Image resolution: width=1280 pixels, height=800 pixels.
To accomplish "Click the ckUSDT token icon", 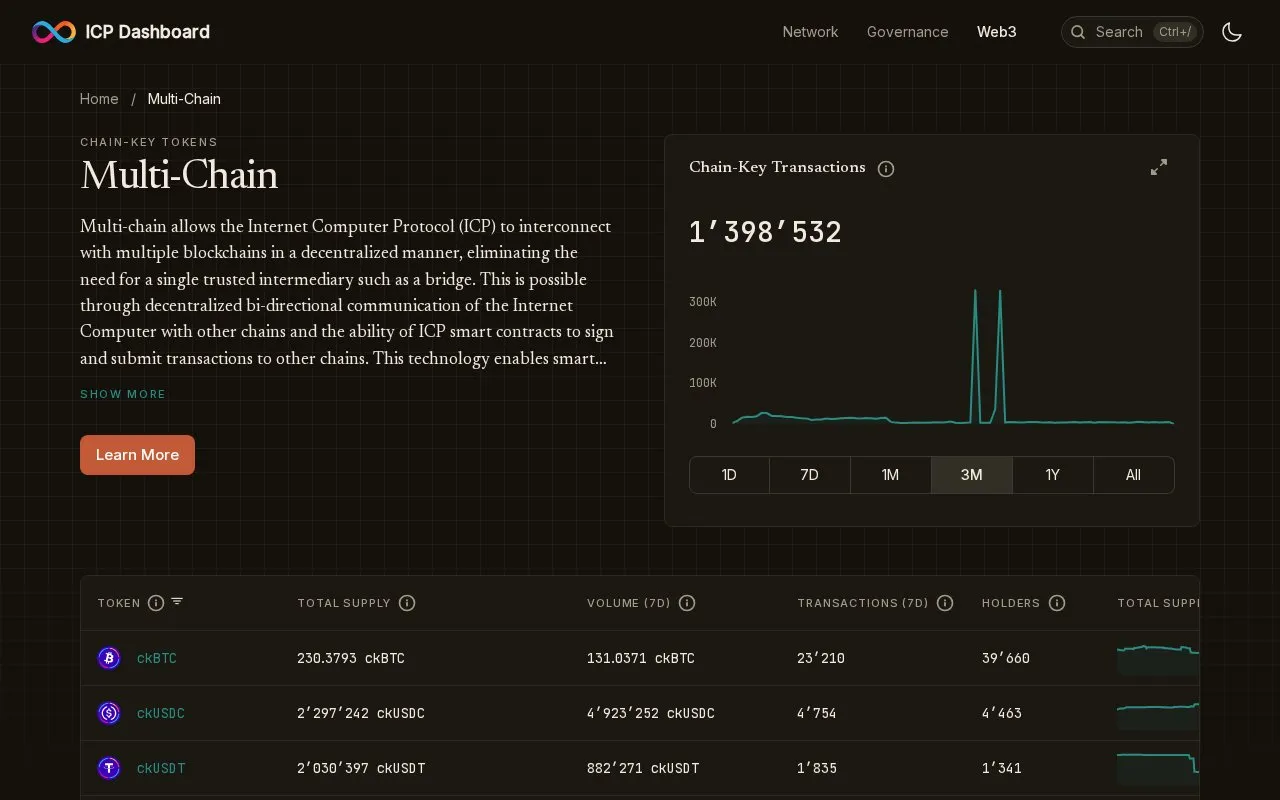I will click(x=109, y=768).
